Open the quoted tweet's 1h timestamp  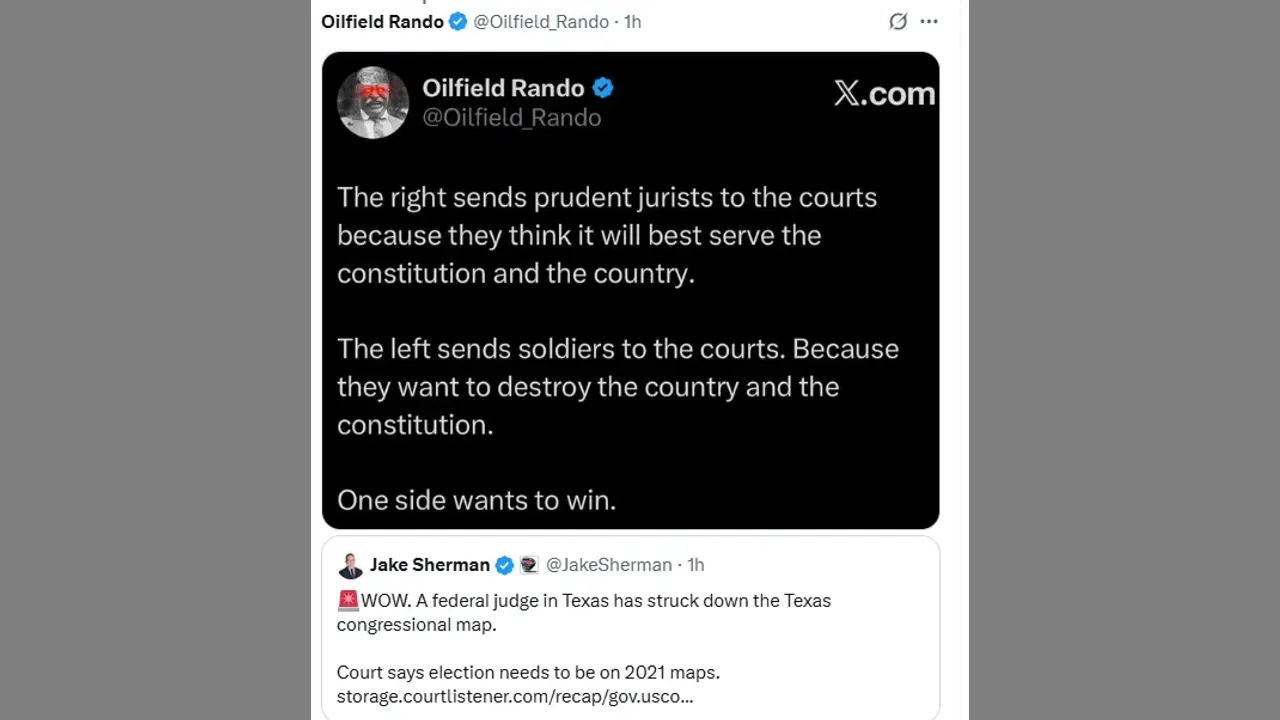[x=695, y=565]
